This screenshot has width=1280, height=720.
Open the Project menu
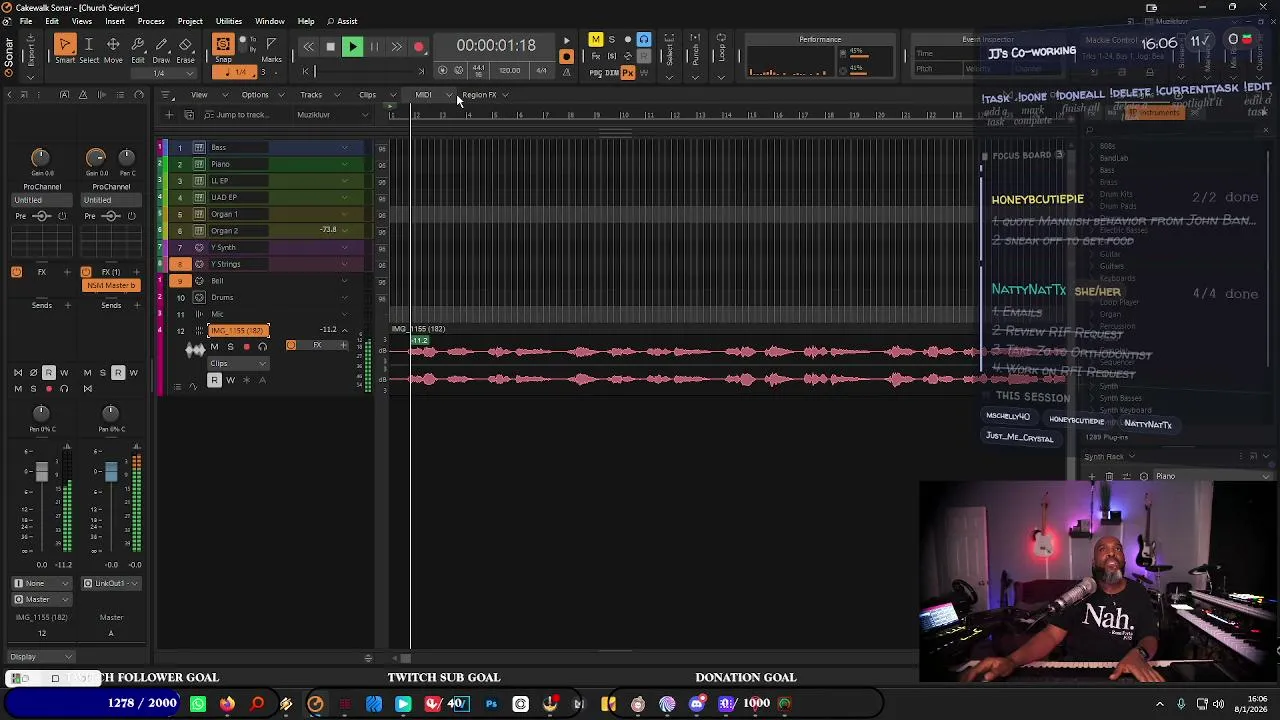tap(190, 21)
